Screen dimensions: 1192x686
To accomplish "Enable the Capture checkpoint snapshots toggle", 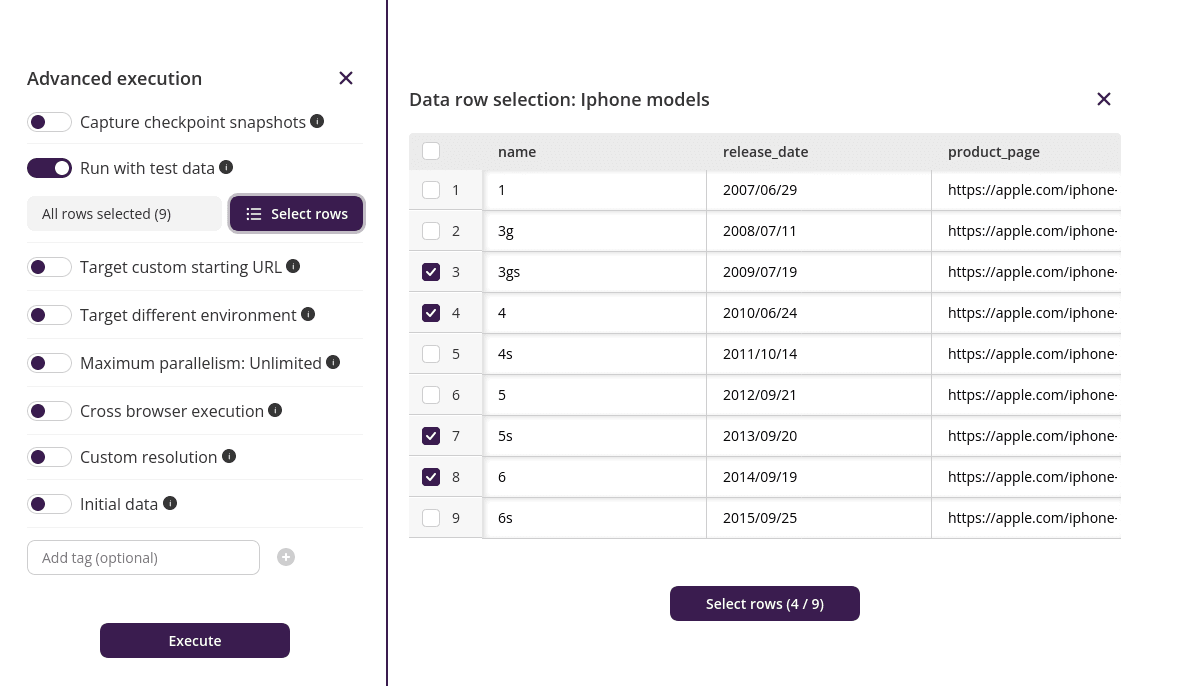I will 50,121.
